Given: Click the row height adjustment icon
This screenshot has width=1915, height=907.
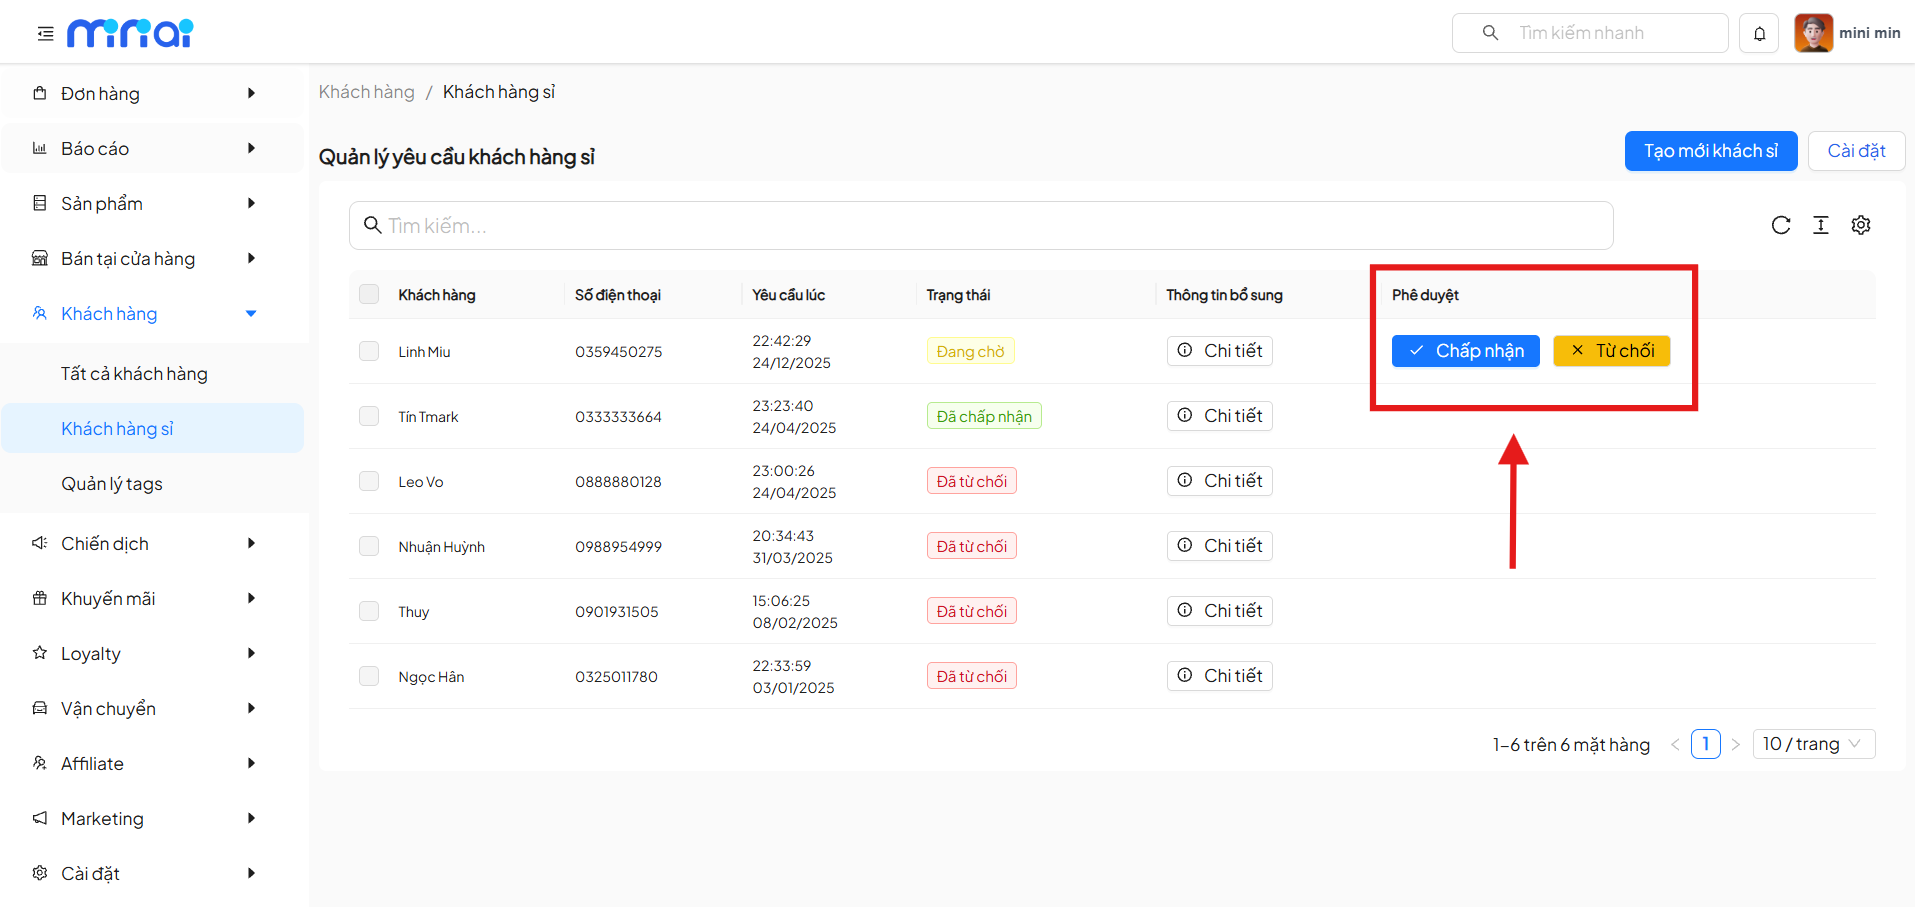Looking at the screenshot, I should click(1821, 225).
